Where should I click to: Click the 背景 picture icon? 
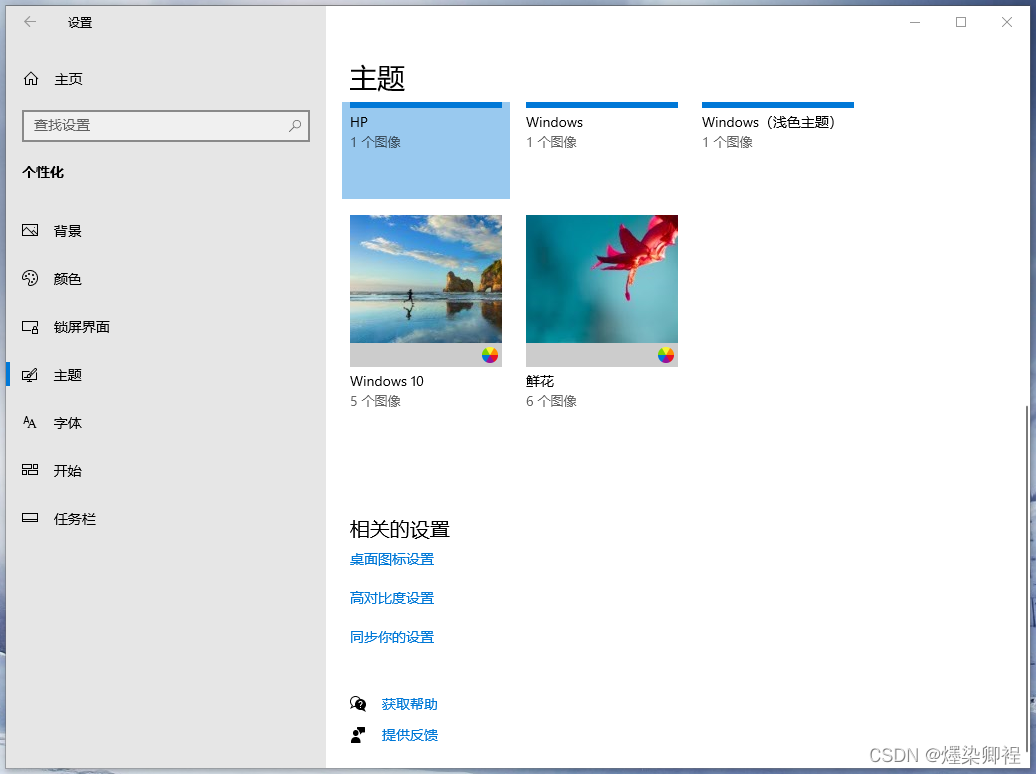pos(30,230)
